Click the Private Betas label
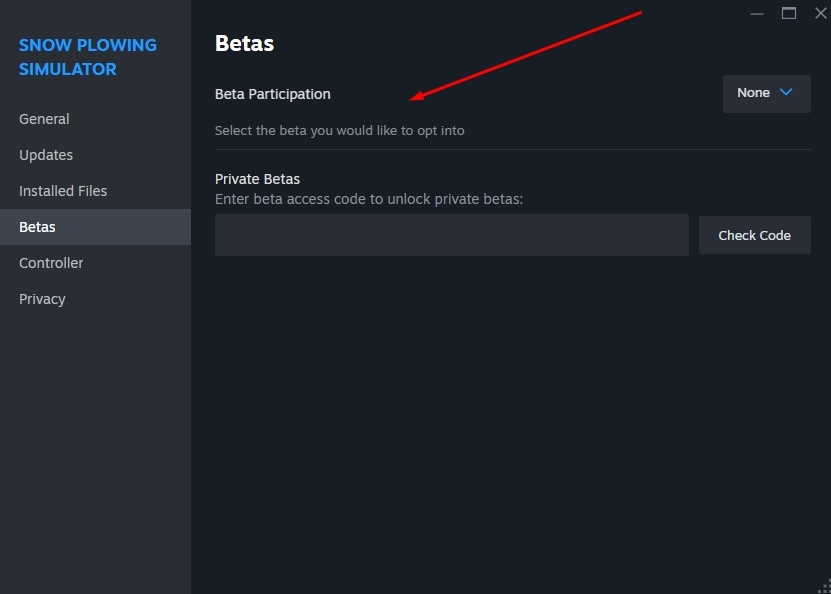The width and height of the screenshot is (831, 594). [x=257, y=179]
